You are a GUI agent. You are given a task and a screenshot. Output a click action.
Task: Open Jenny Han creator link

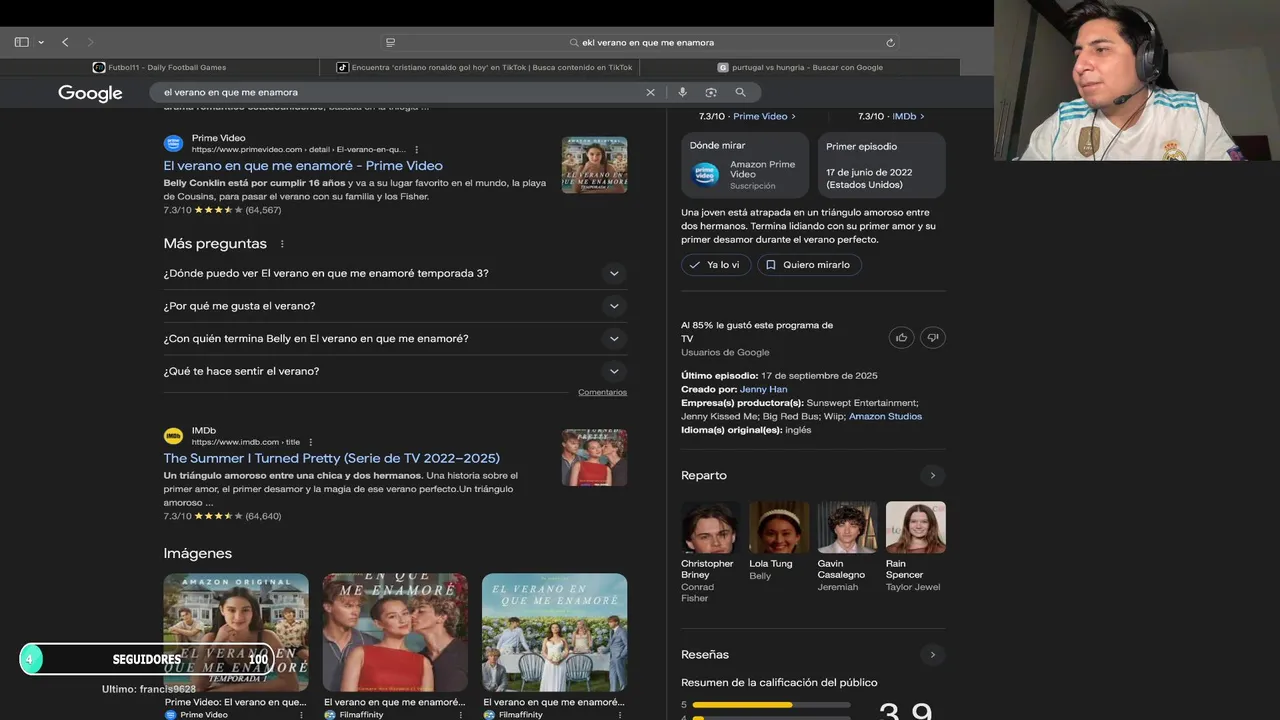(764, 389)
